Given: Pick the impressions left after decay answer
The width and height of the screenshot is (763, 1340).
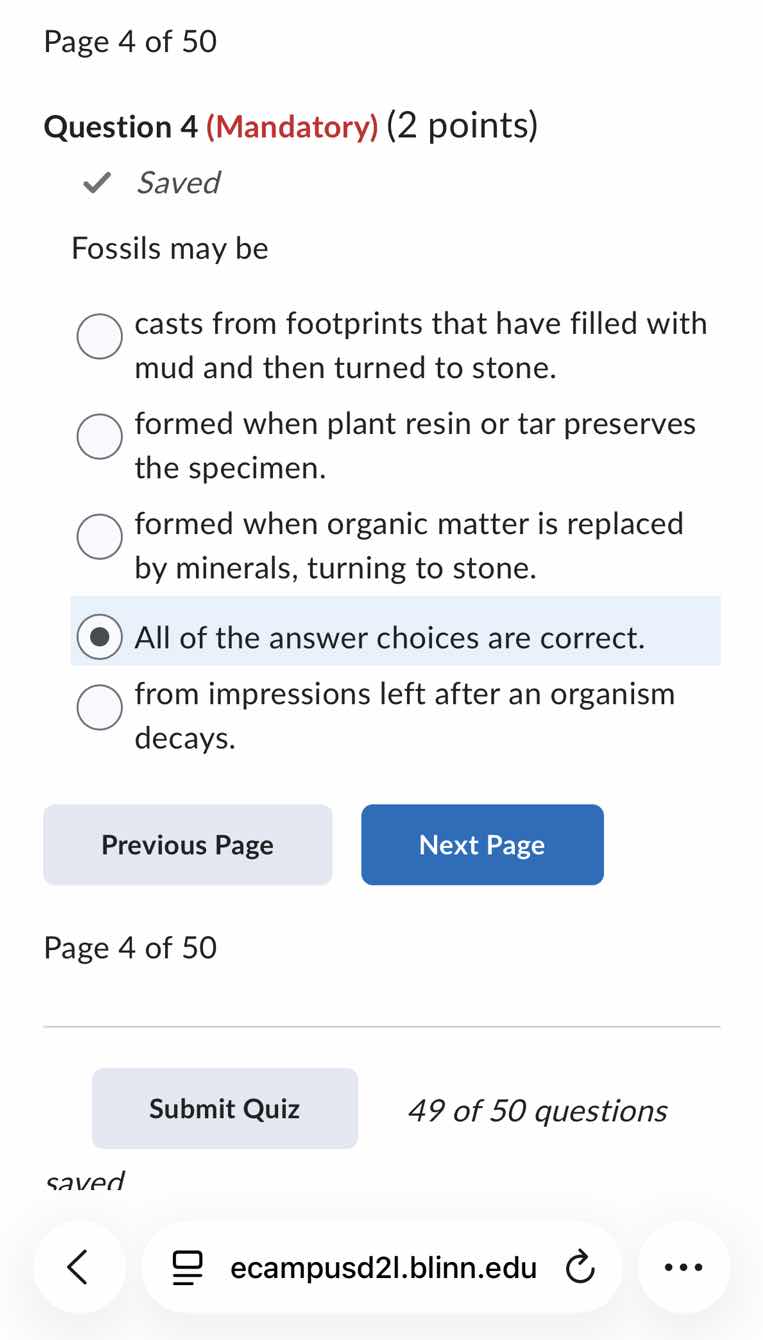Looking at the screenshot, I should (99, 707).
